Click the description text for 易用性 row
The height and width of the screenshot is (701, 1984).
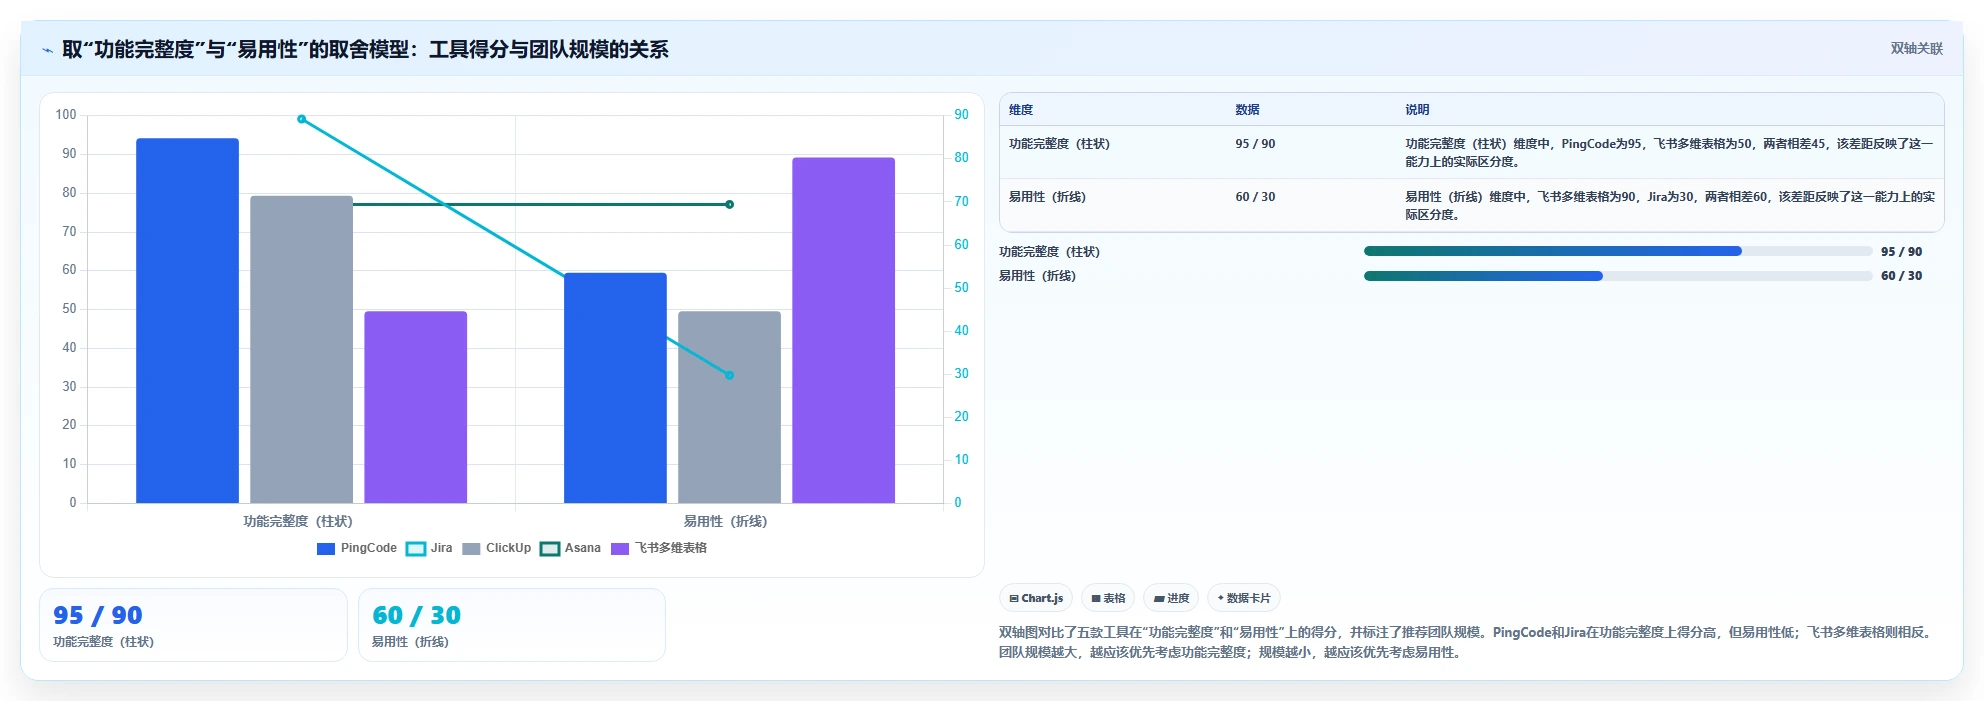(x=1669, y=205)
